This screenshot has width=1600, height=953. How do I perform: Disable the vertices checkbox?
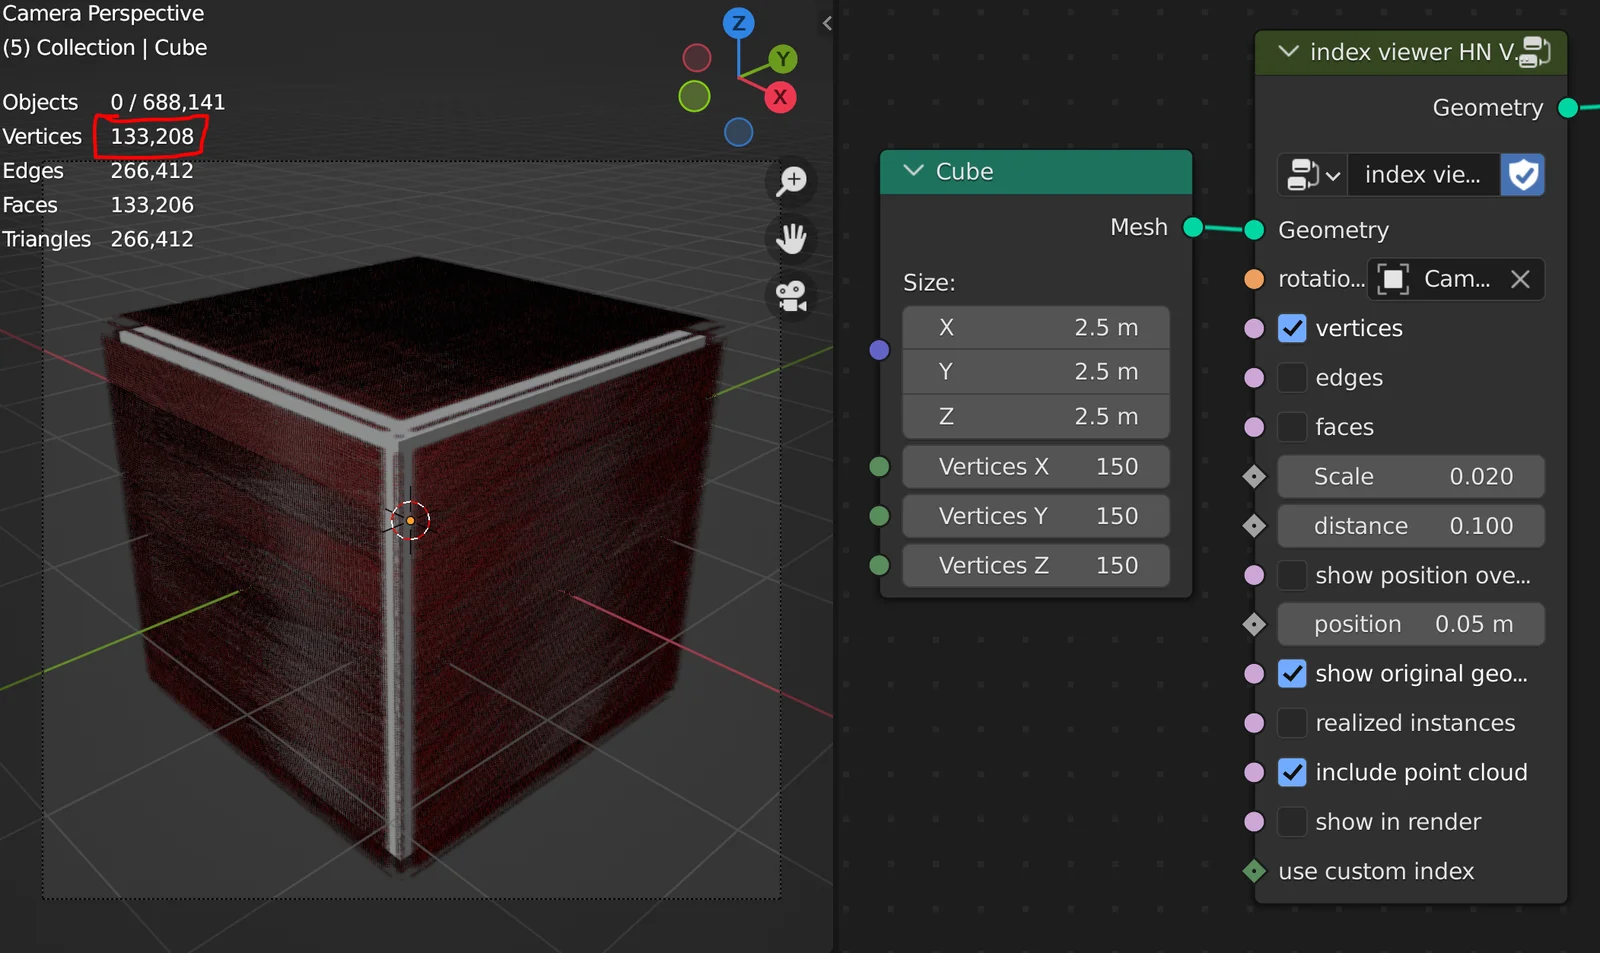[1292, 328]
